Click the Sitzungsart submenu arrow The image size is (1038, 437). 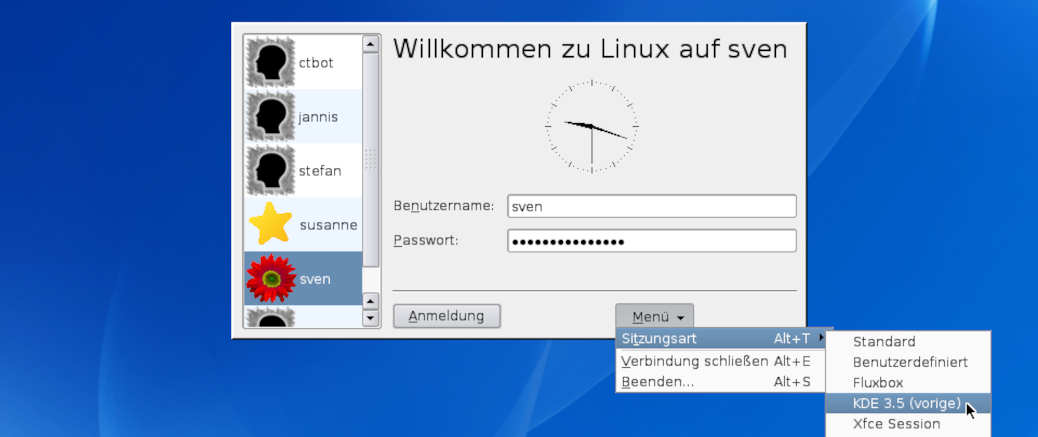click(x=822, y=338)
